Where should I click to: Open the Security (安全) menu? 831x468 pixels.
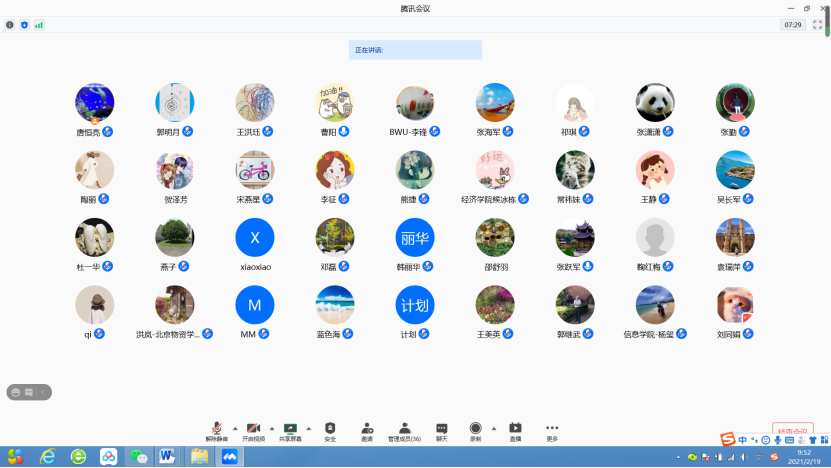pyautogui.click(x=330, y=429)
